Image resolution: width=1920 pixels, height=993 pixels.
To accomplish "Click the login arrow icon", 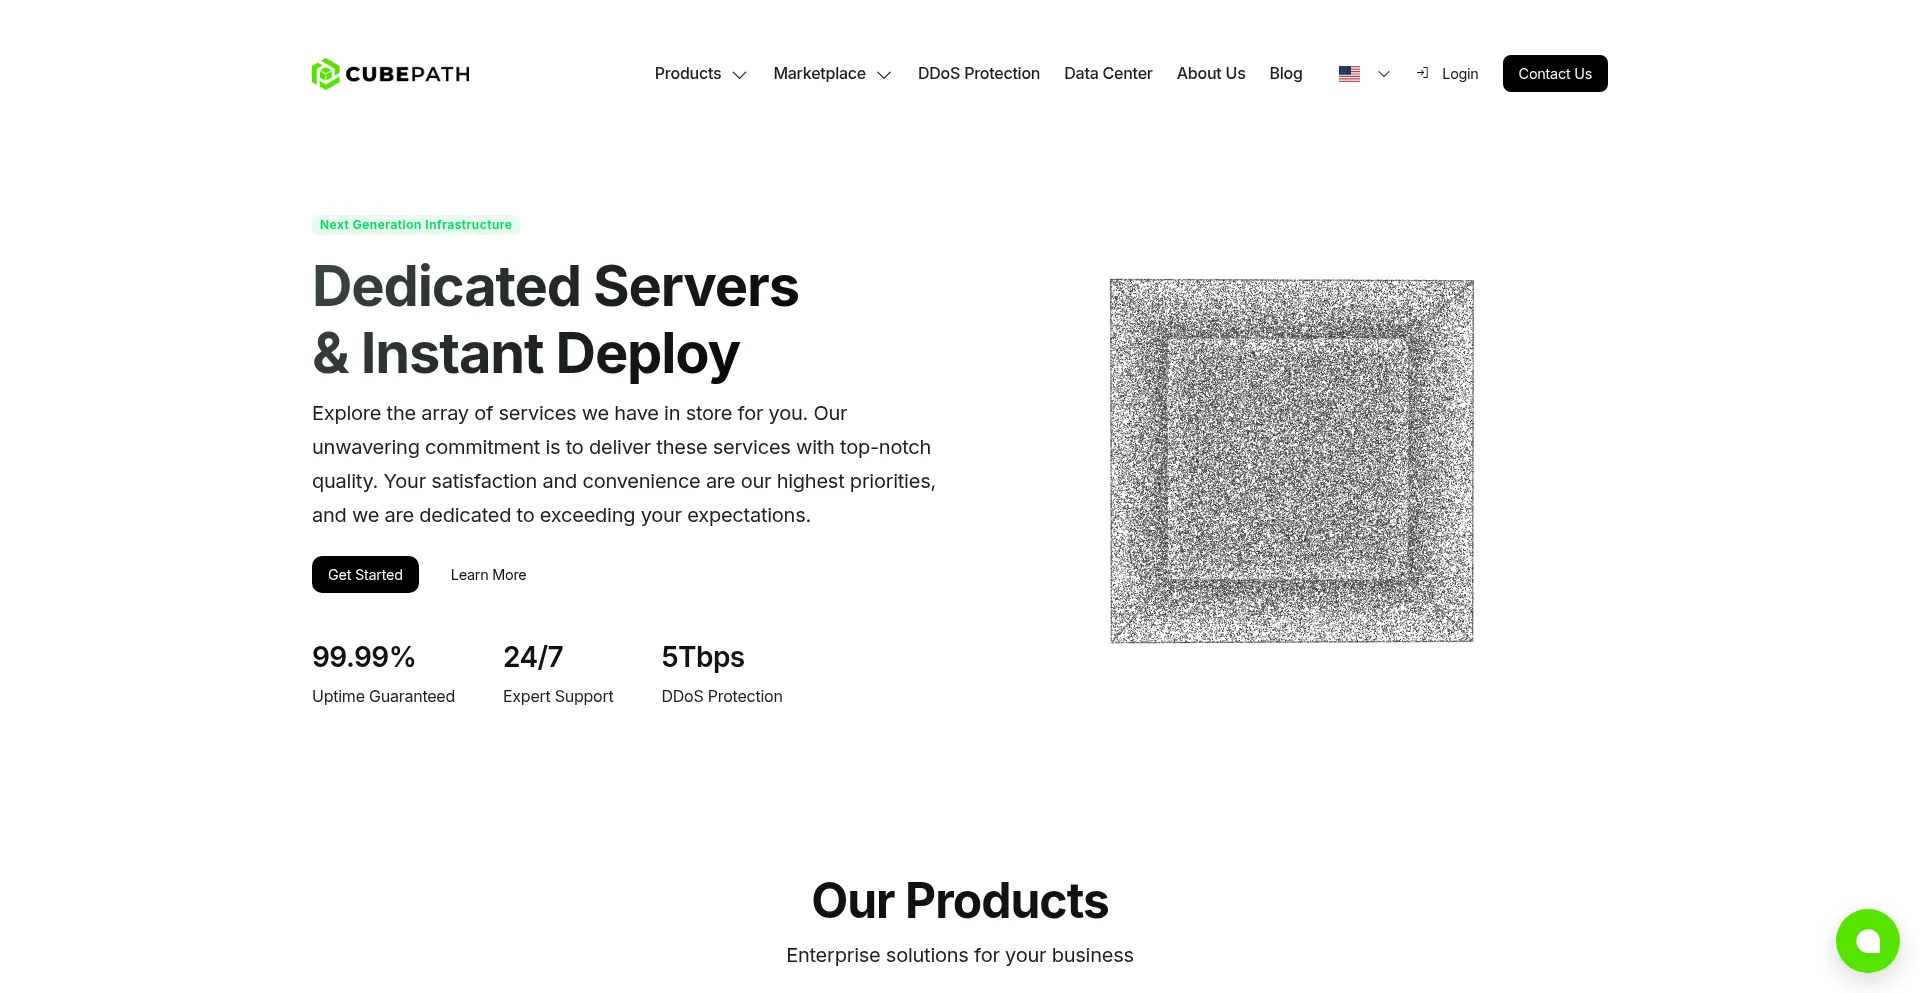I will point(1422,73).
